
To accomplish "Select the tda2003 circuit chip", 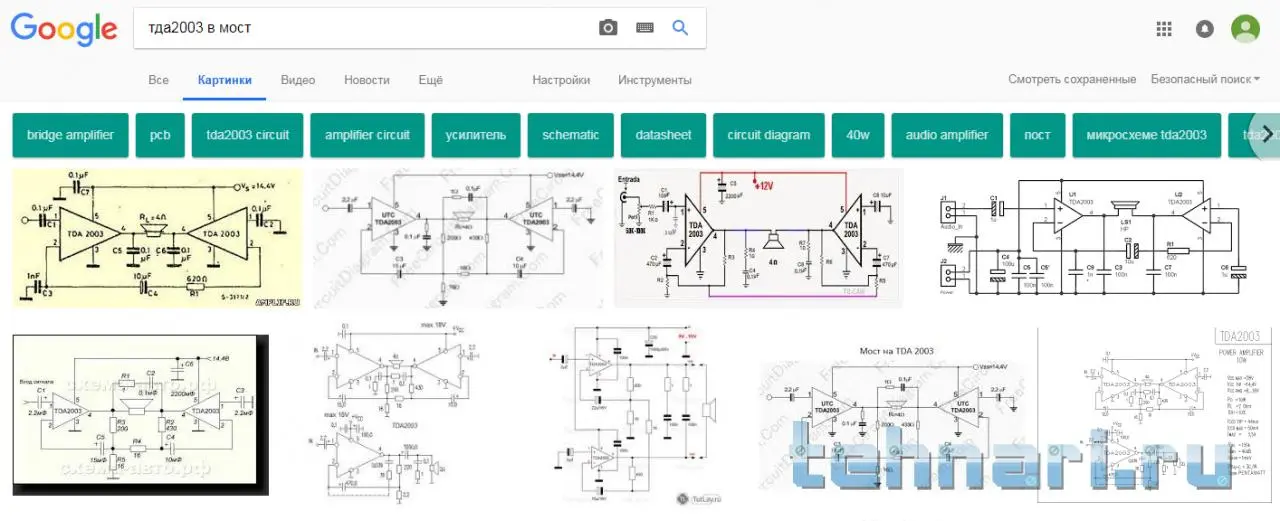I will point(247,135).
